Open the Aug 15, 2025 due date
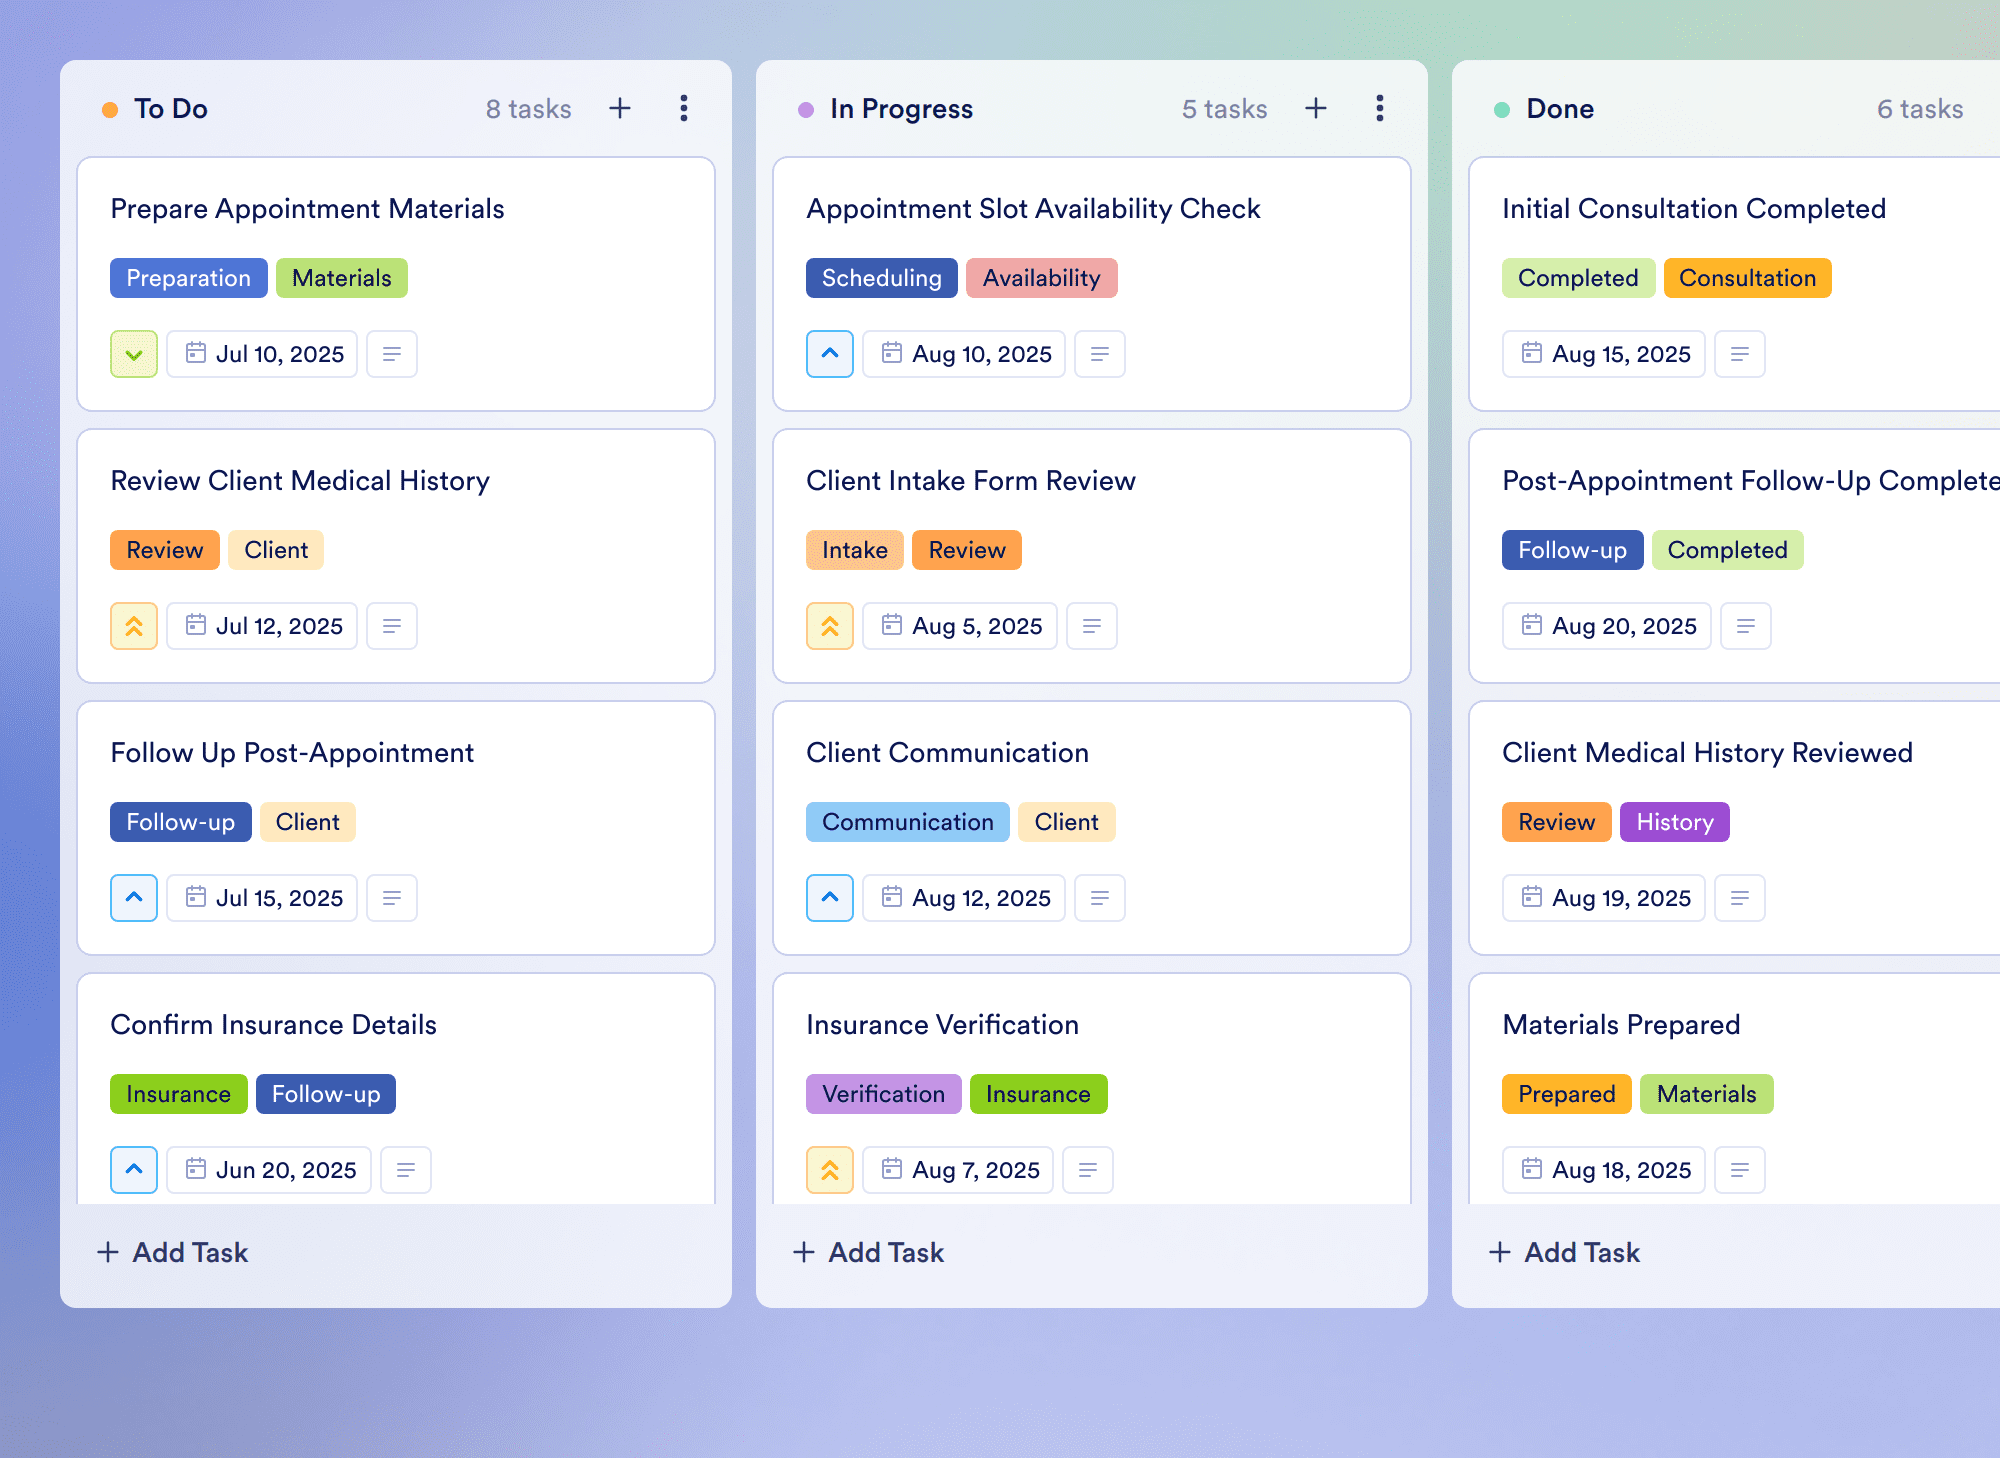2000x1458 pixels. [x=1604, y=354]
